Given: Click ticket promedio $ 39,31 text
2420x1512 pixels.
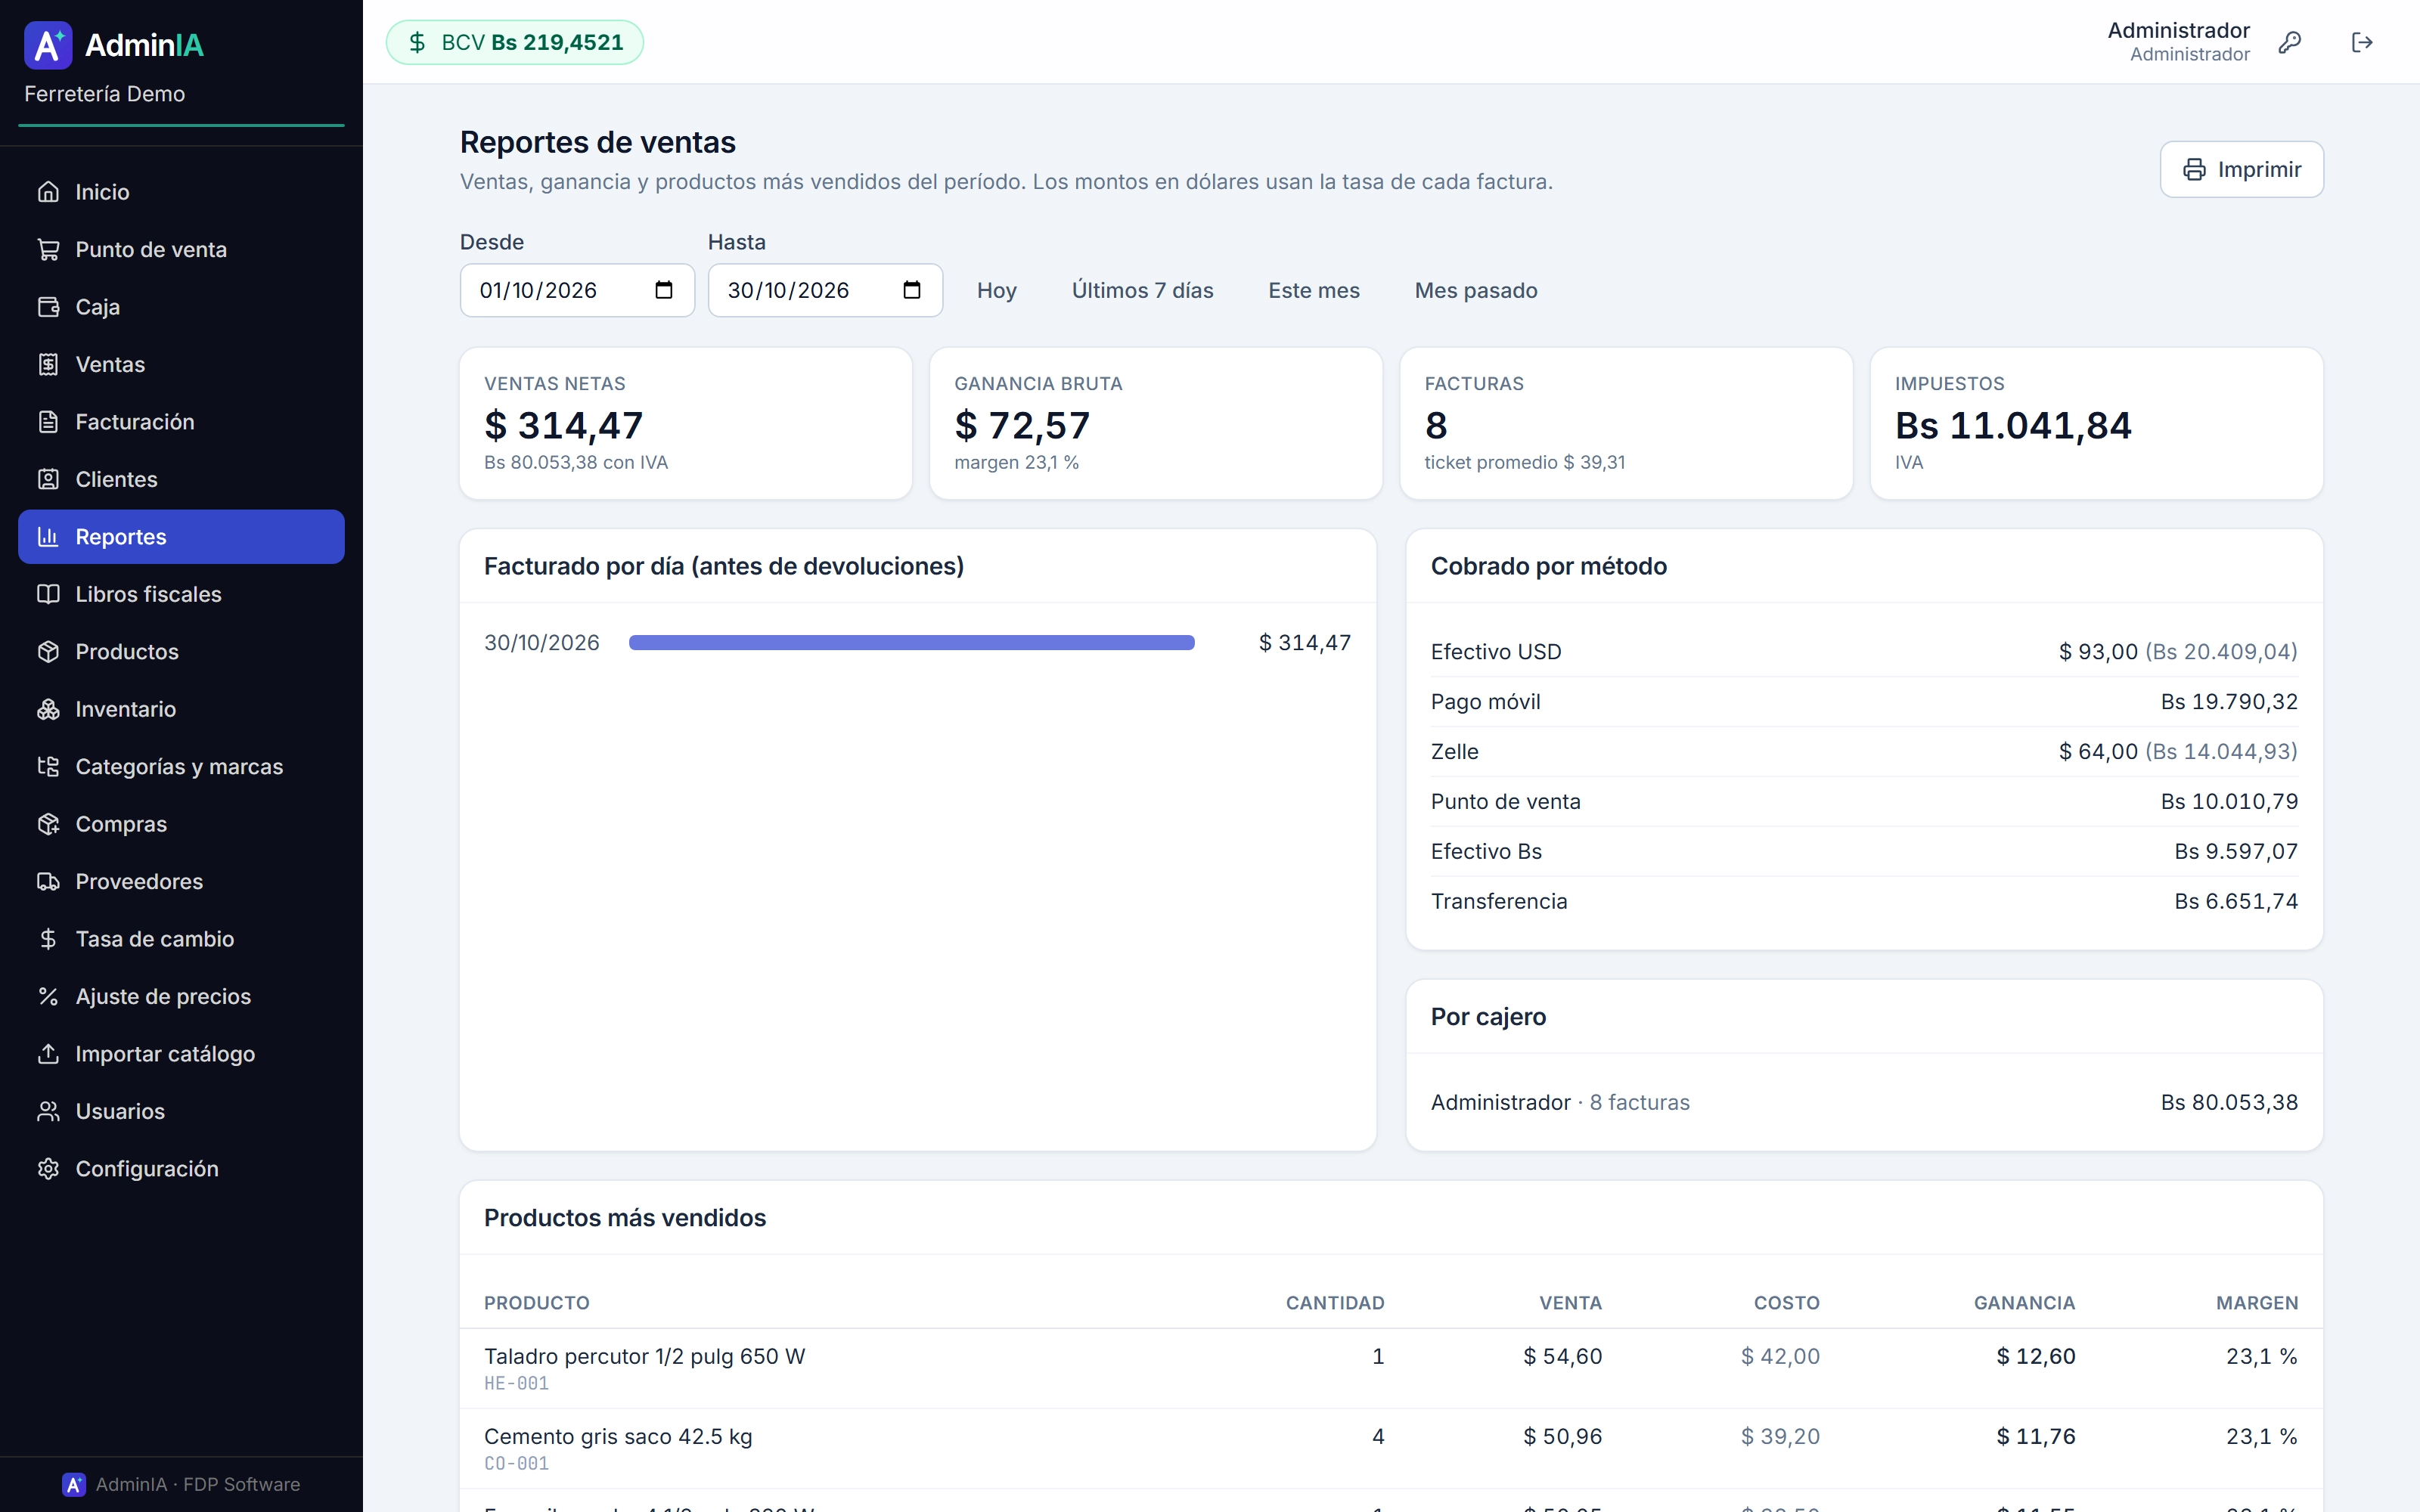Looking at the screenshot, I should coord(1525,463).
